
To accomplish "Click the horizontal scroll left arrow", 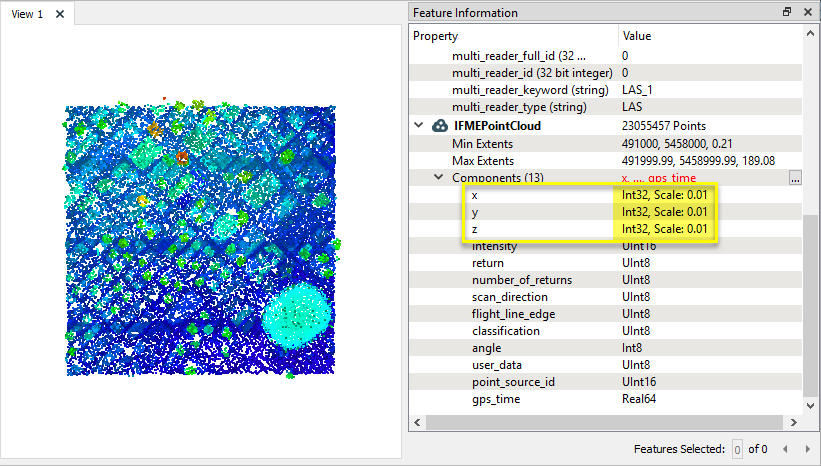I will [x=417, y=422].
